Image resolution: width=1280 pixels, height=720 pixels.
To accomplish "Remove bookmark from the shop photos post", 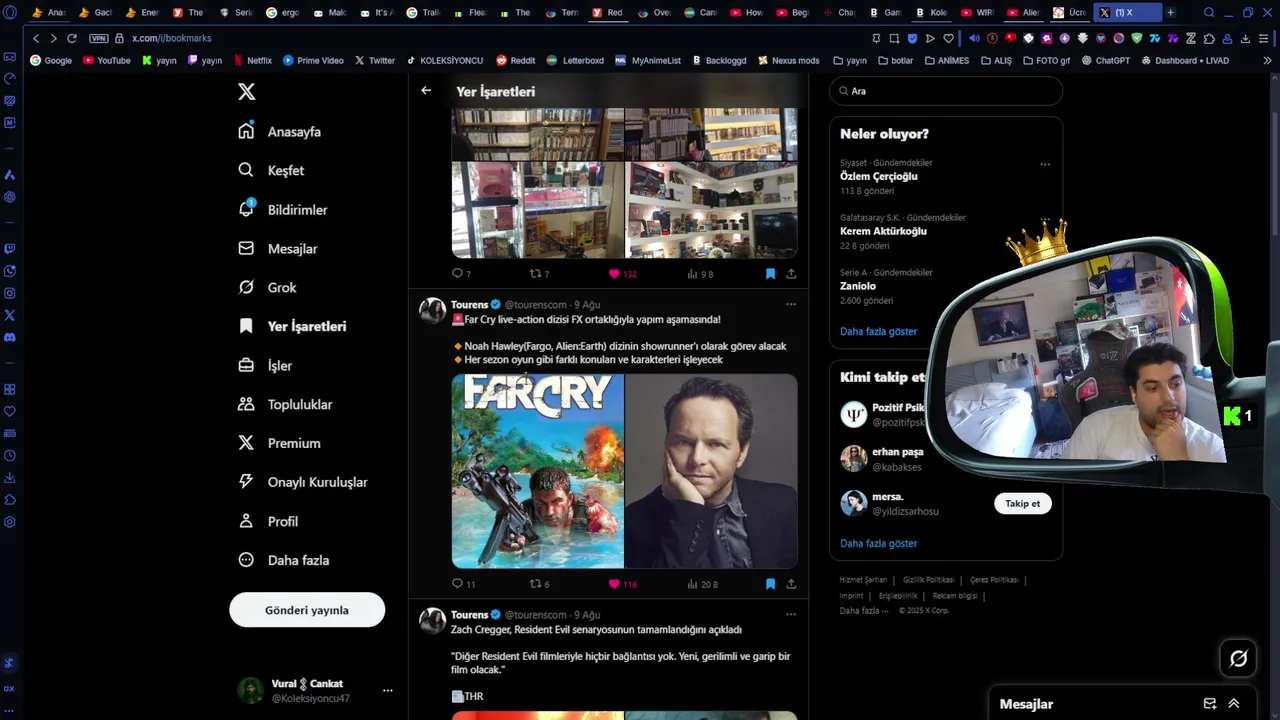I will coord(770,273).
